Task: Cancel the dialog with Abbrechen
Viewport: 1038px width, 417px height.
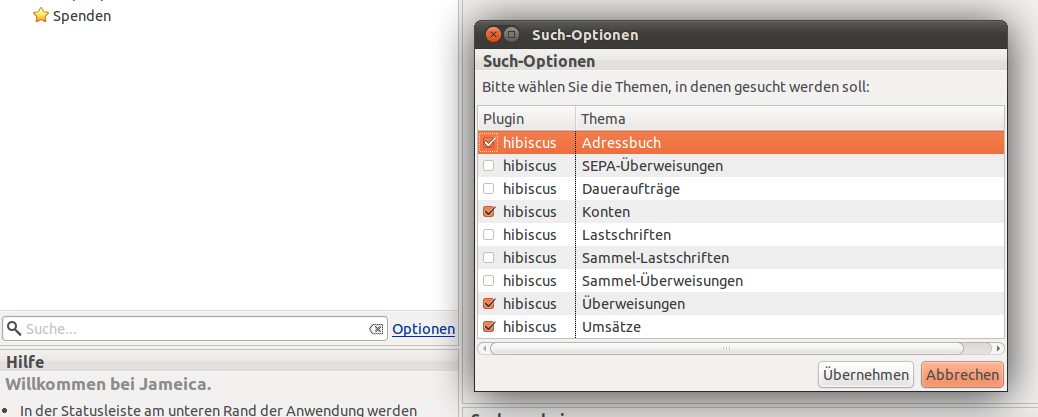Action: click(963, 375)
